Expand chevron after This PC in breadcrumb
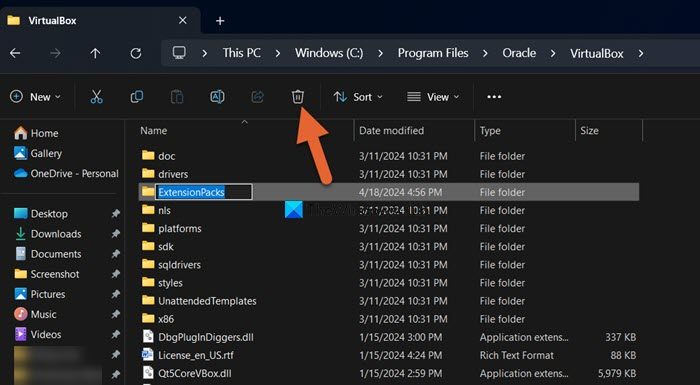The height and width of the screenshot is (385, 700). tap(278, 54)
